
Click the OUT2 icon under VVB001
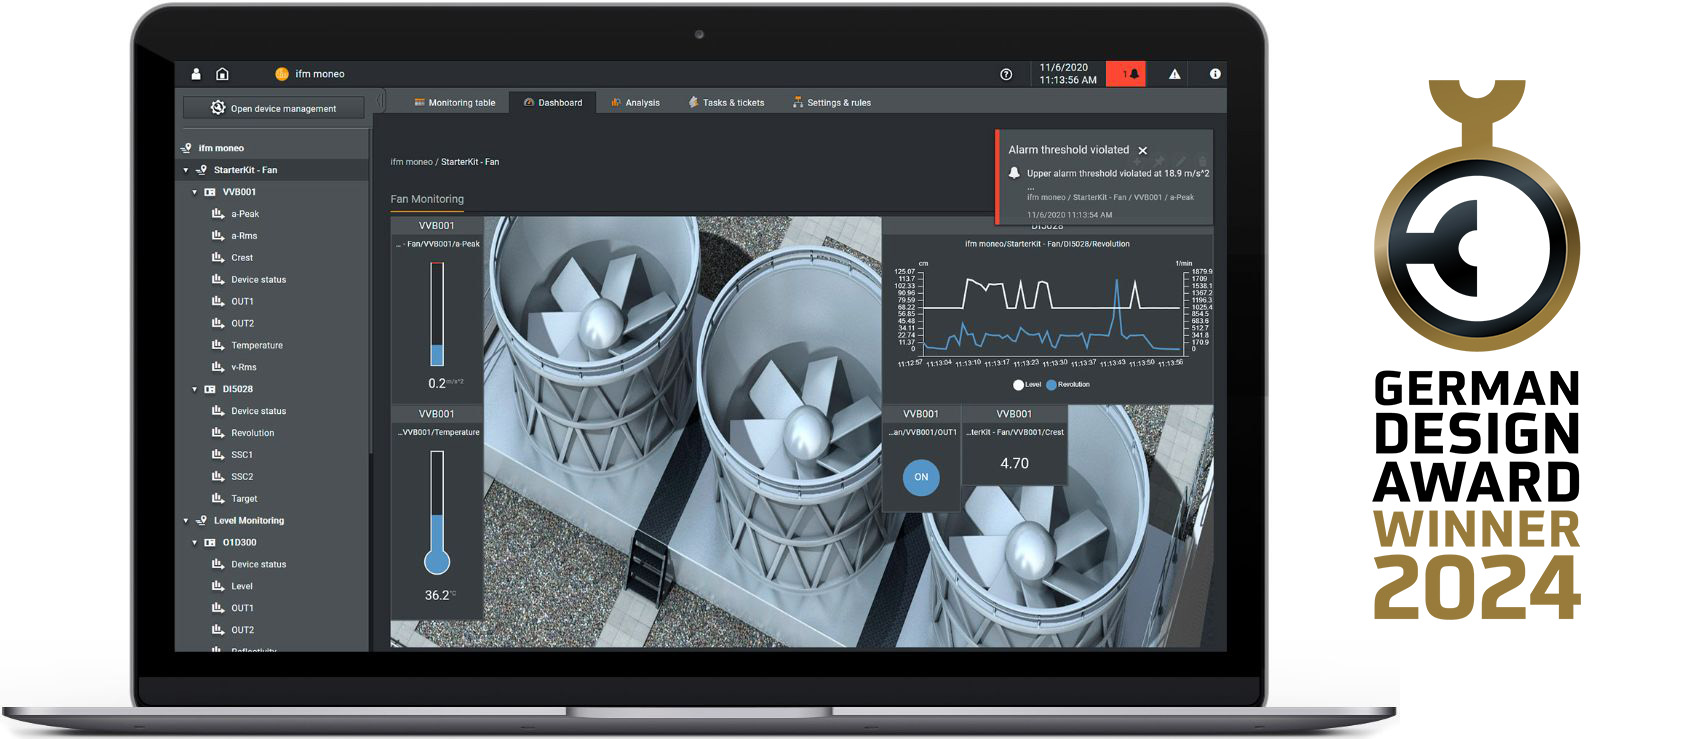click(218, 323)
